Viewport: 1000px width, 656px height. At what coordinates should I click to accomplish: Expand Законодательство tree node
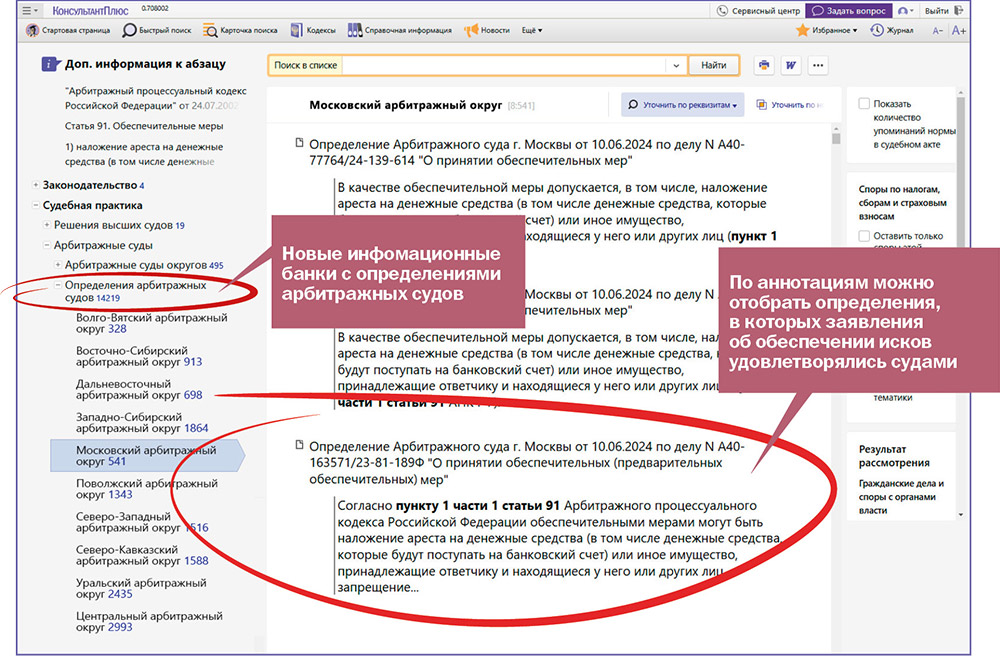[x=36, y=185]
